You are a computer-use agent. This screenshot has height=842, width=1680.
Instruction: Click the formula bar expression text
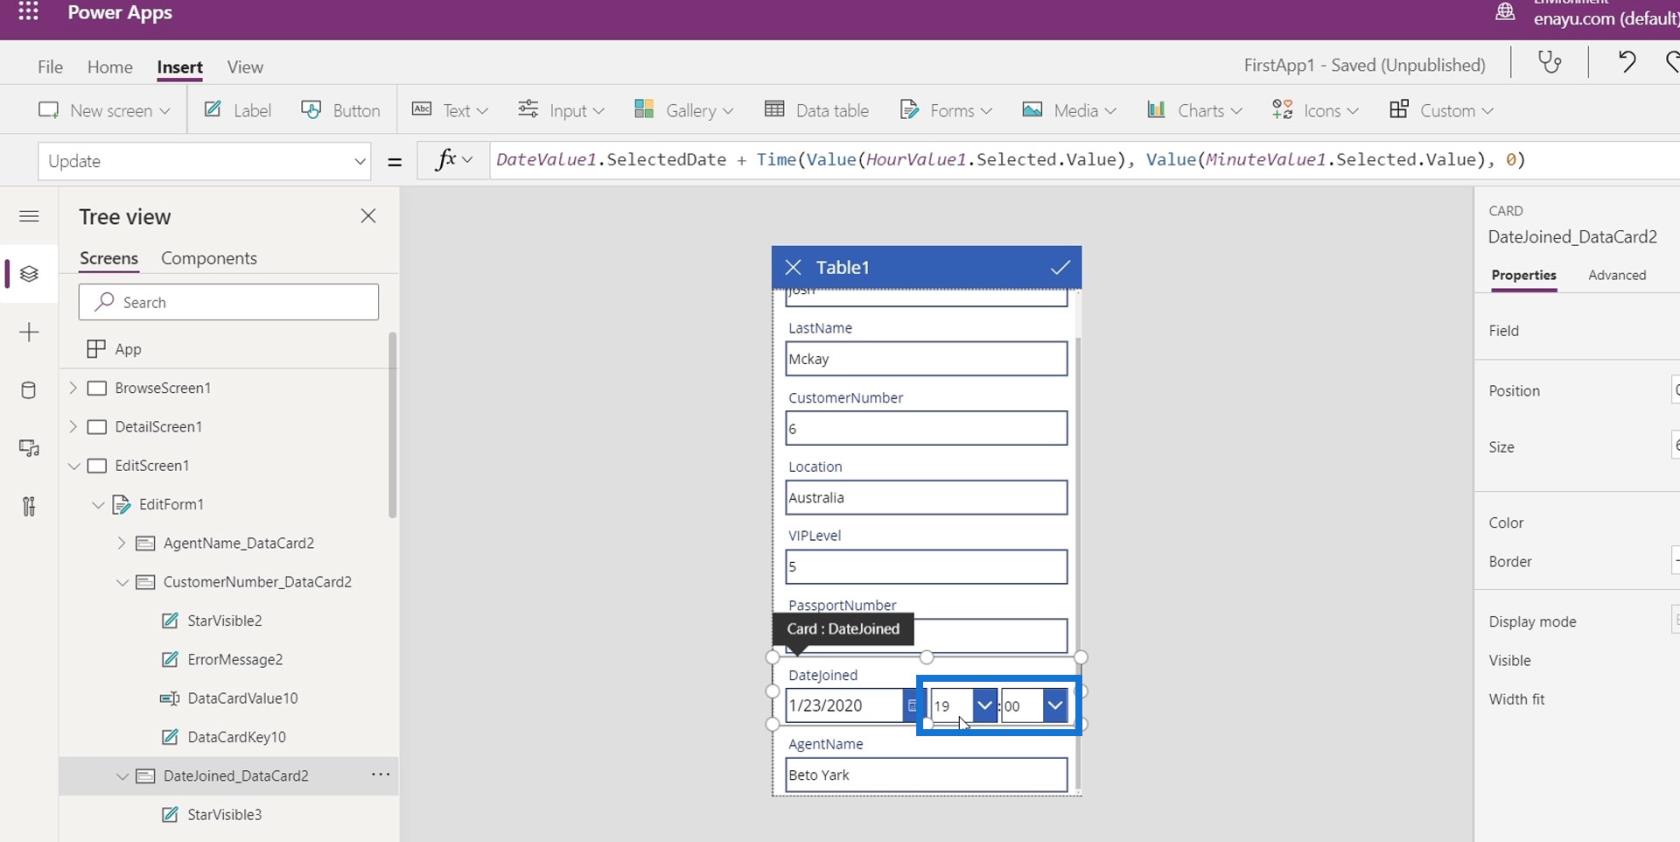1010,160
